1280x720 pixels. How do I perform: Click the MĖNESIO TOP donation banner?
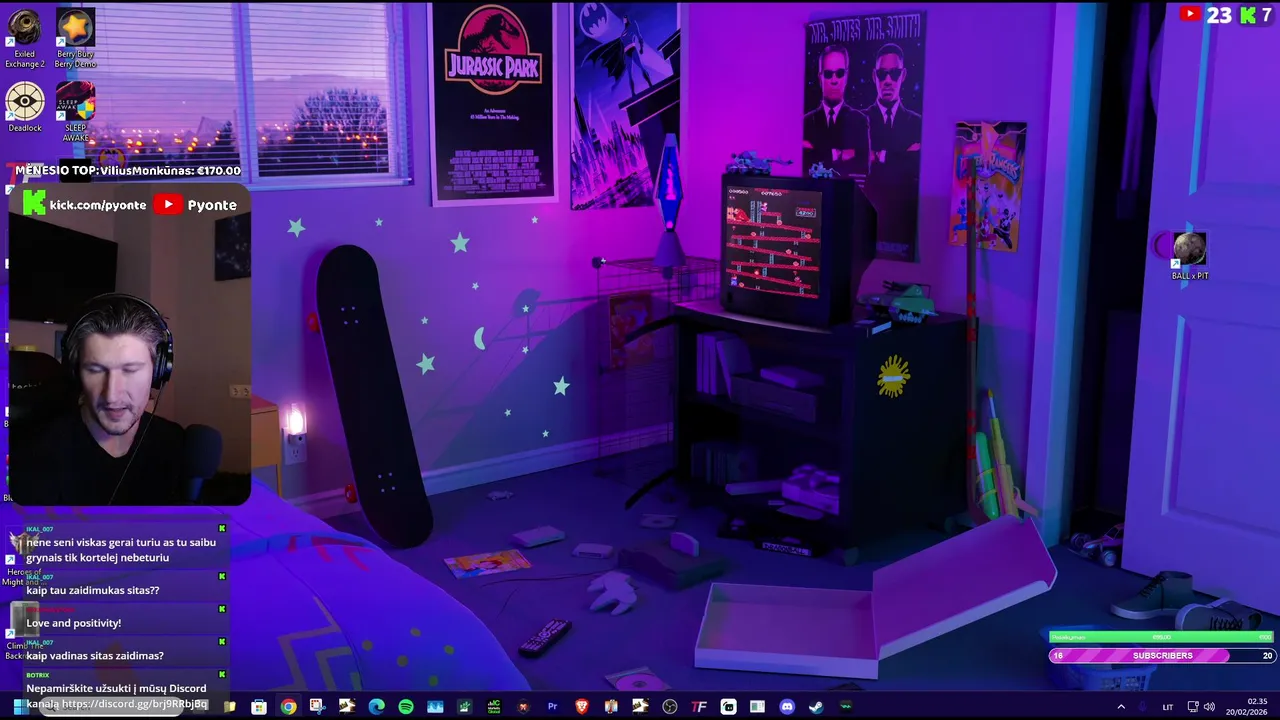(127, 171)
